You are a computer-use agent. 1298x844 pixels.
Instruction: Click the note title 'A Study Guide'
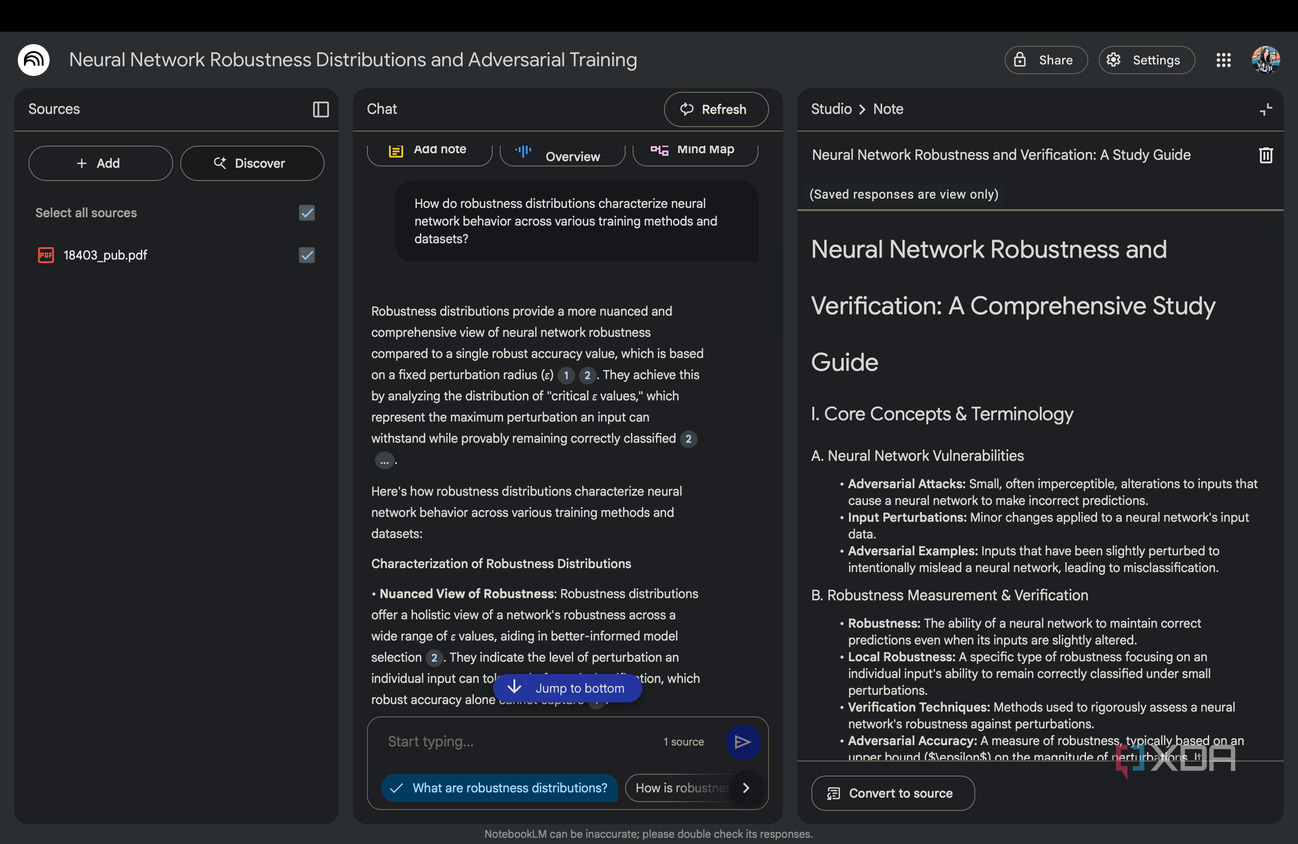[x=1001, y=155]
